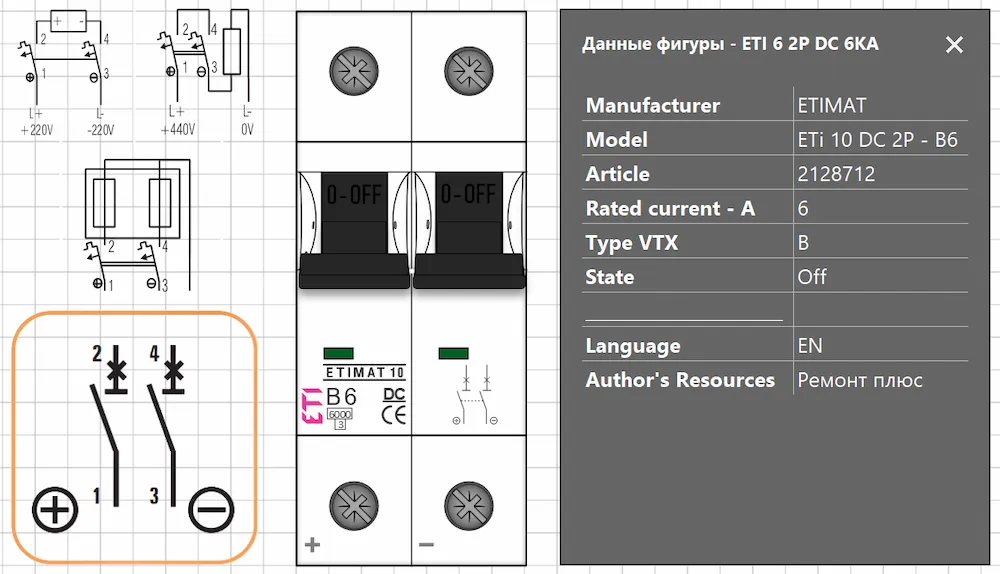Click the ETI pink logo on the breaker
The height and width of the screenshot is (574, 1000).
click(311, 406)
